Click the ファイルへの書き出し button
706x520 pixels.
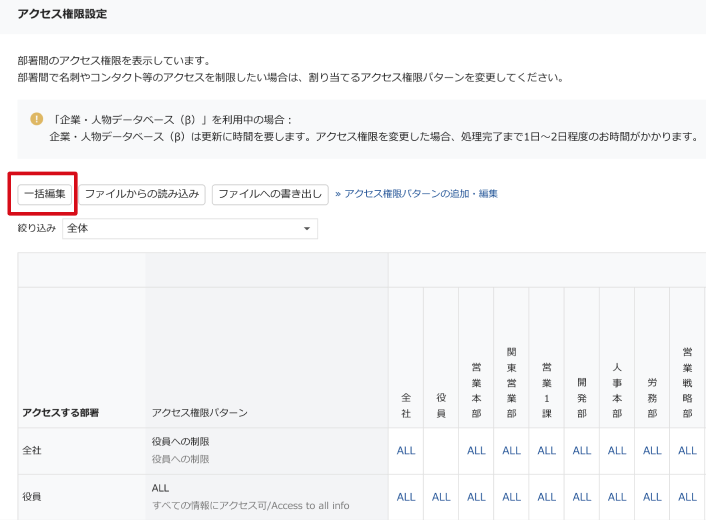(x=269, y=194)
